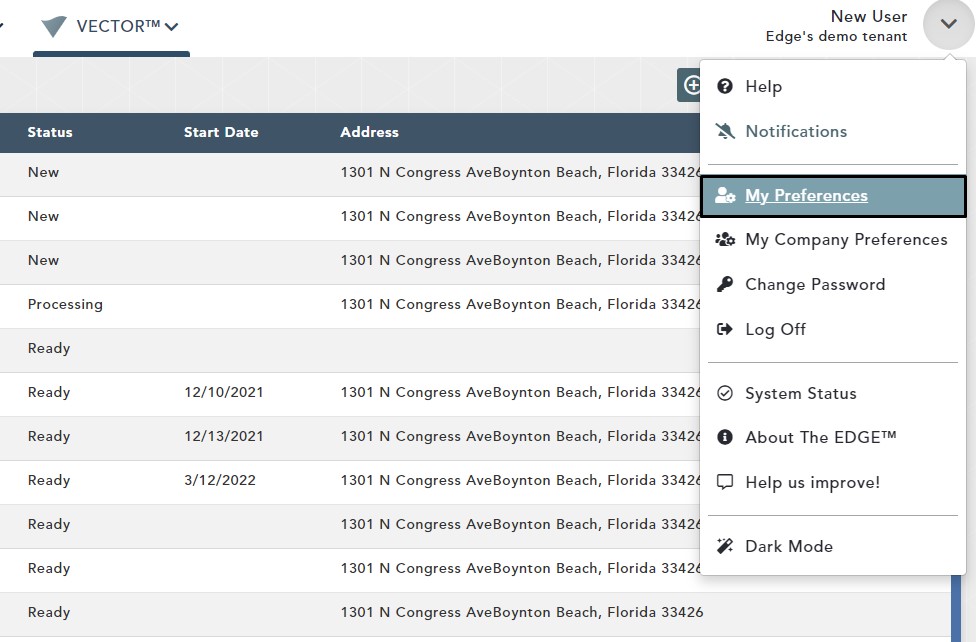Click the System Status checkmark icon
This screenshot has height=642, width=976.
[x=726, y=394]
